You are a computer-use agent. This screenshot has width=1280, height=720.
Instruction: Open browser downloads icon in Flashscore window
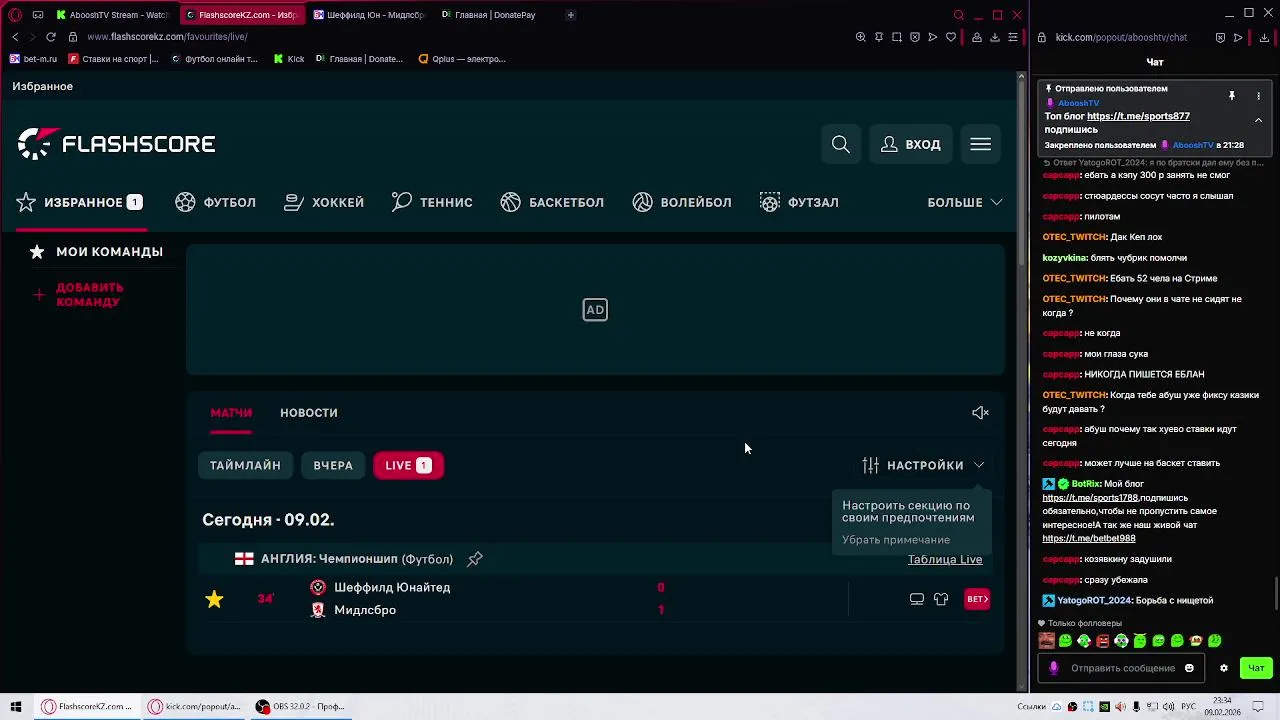tap(995, 37)
